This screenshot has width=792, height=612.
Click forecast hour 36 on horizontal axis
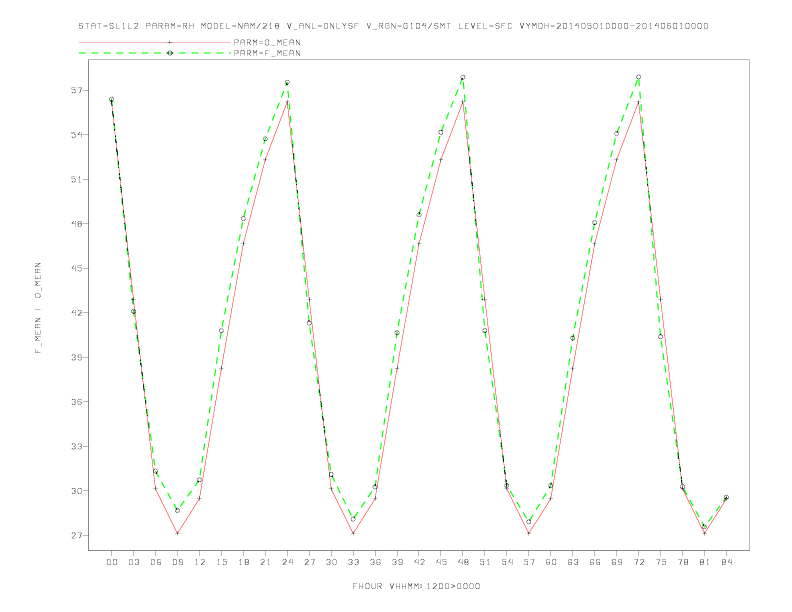(375, 562)
